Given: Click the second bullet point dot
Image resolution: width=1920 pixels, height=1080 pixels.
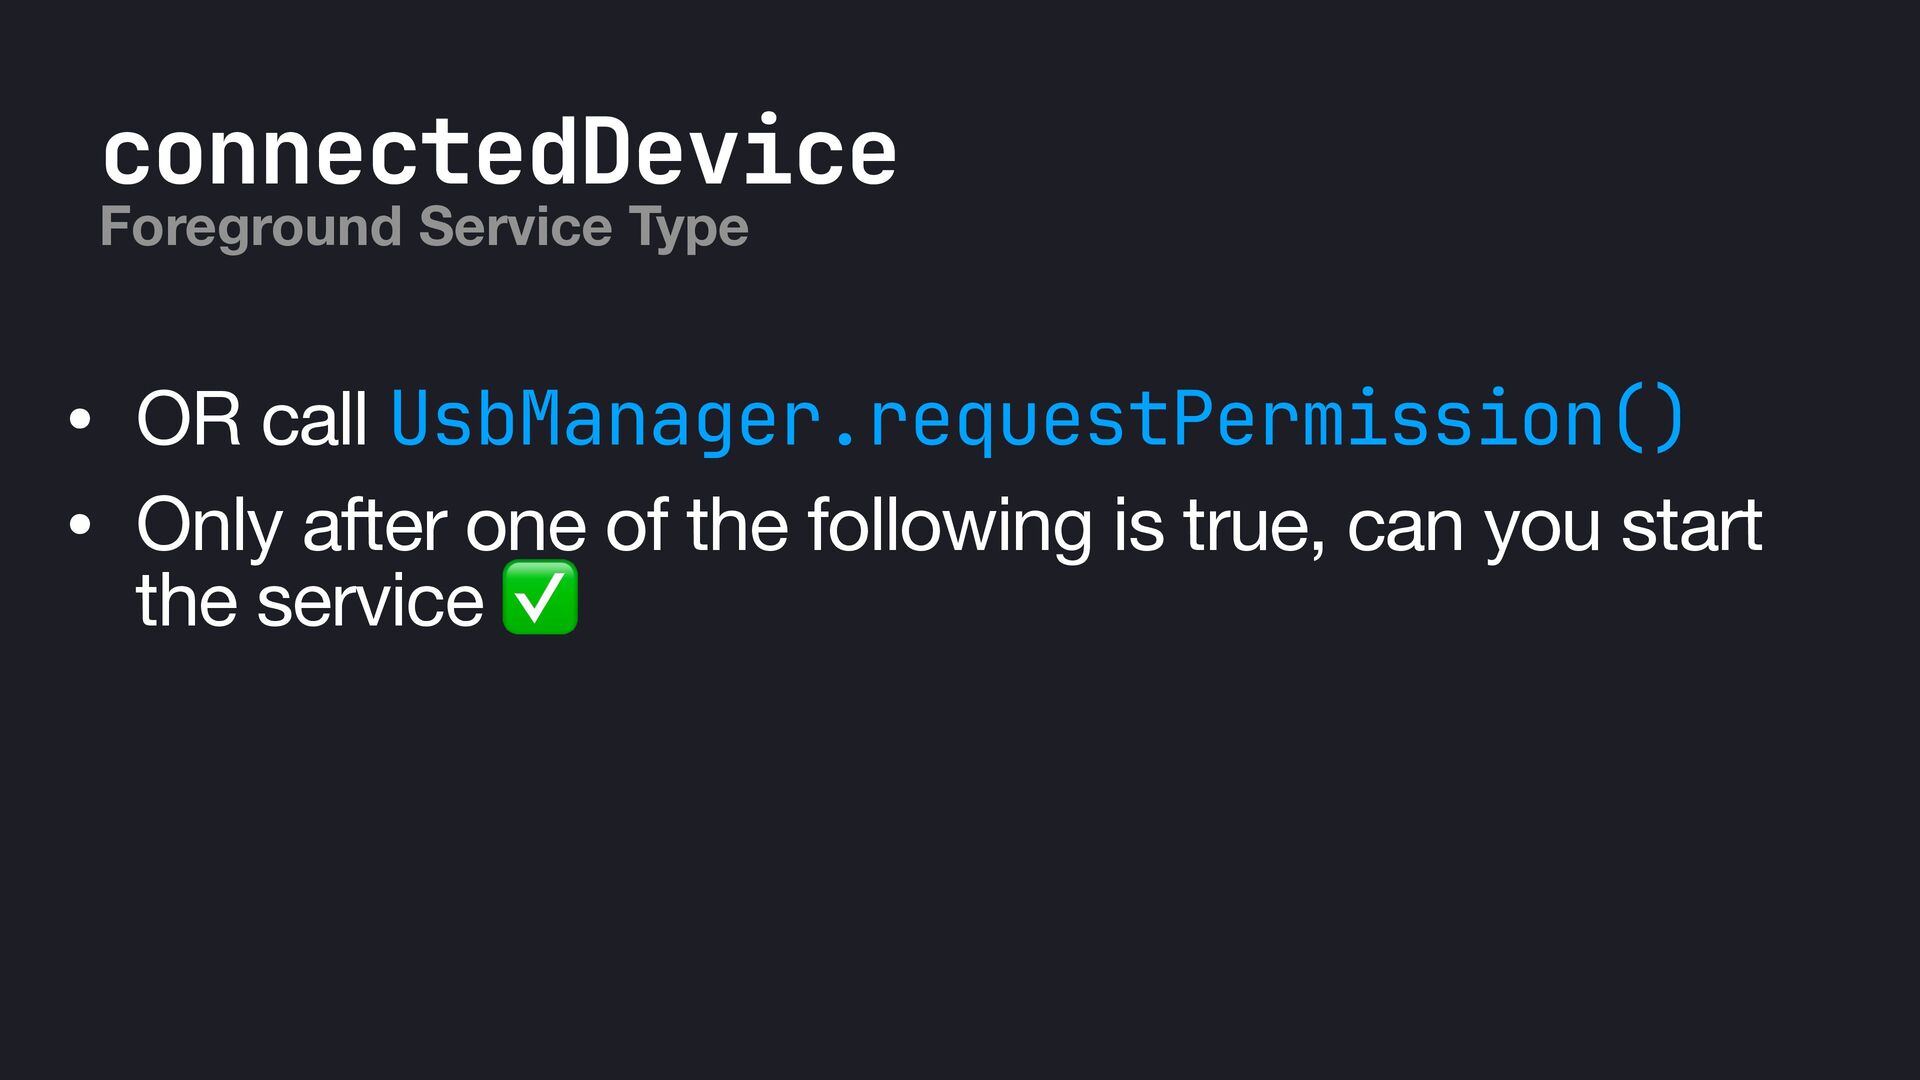Looking at the screenshot, I should point(80,525).
